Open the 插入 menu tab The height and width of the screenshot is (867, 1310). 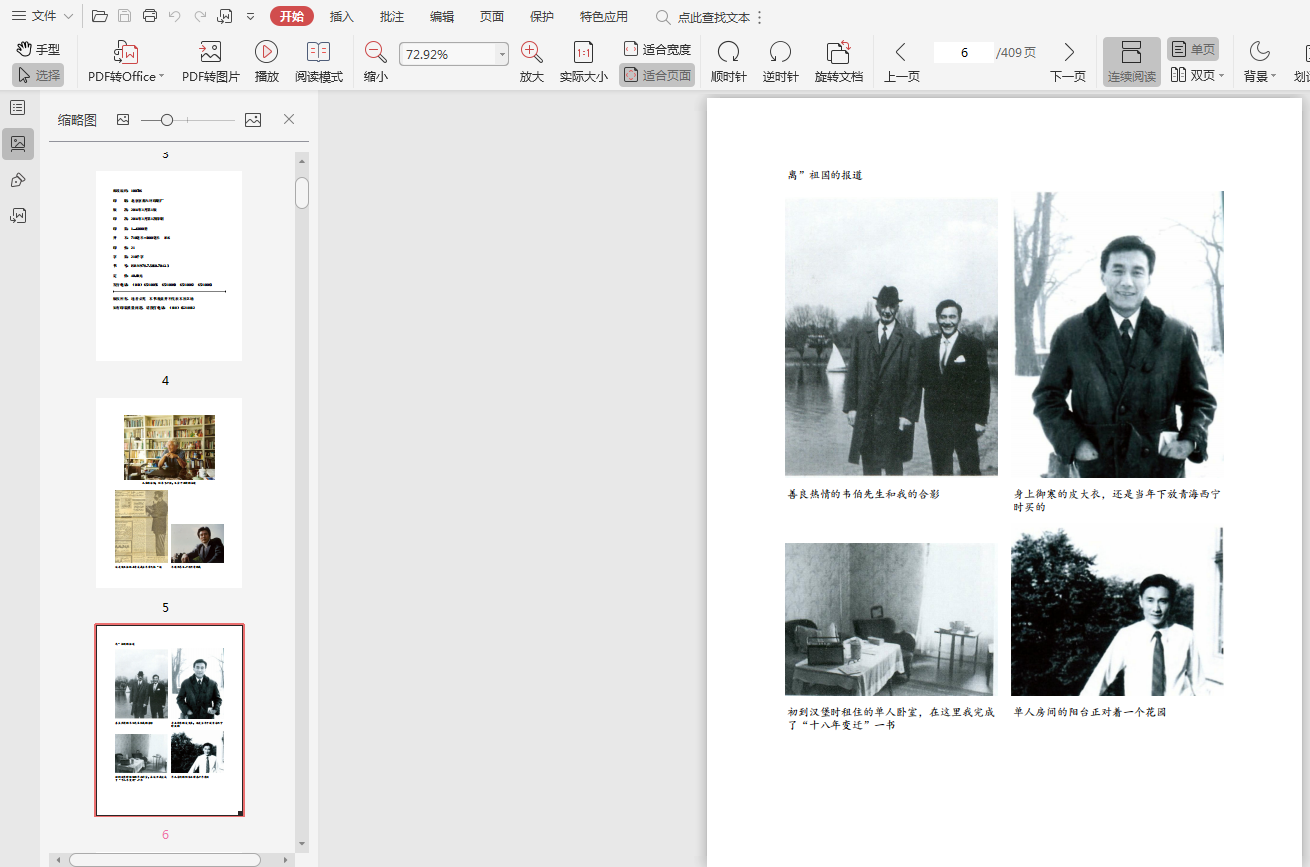pos(342,16)
